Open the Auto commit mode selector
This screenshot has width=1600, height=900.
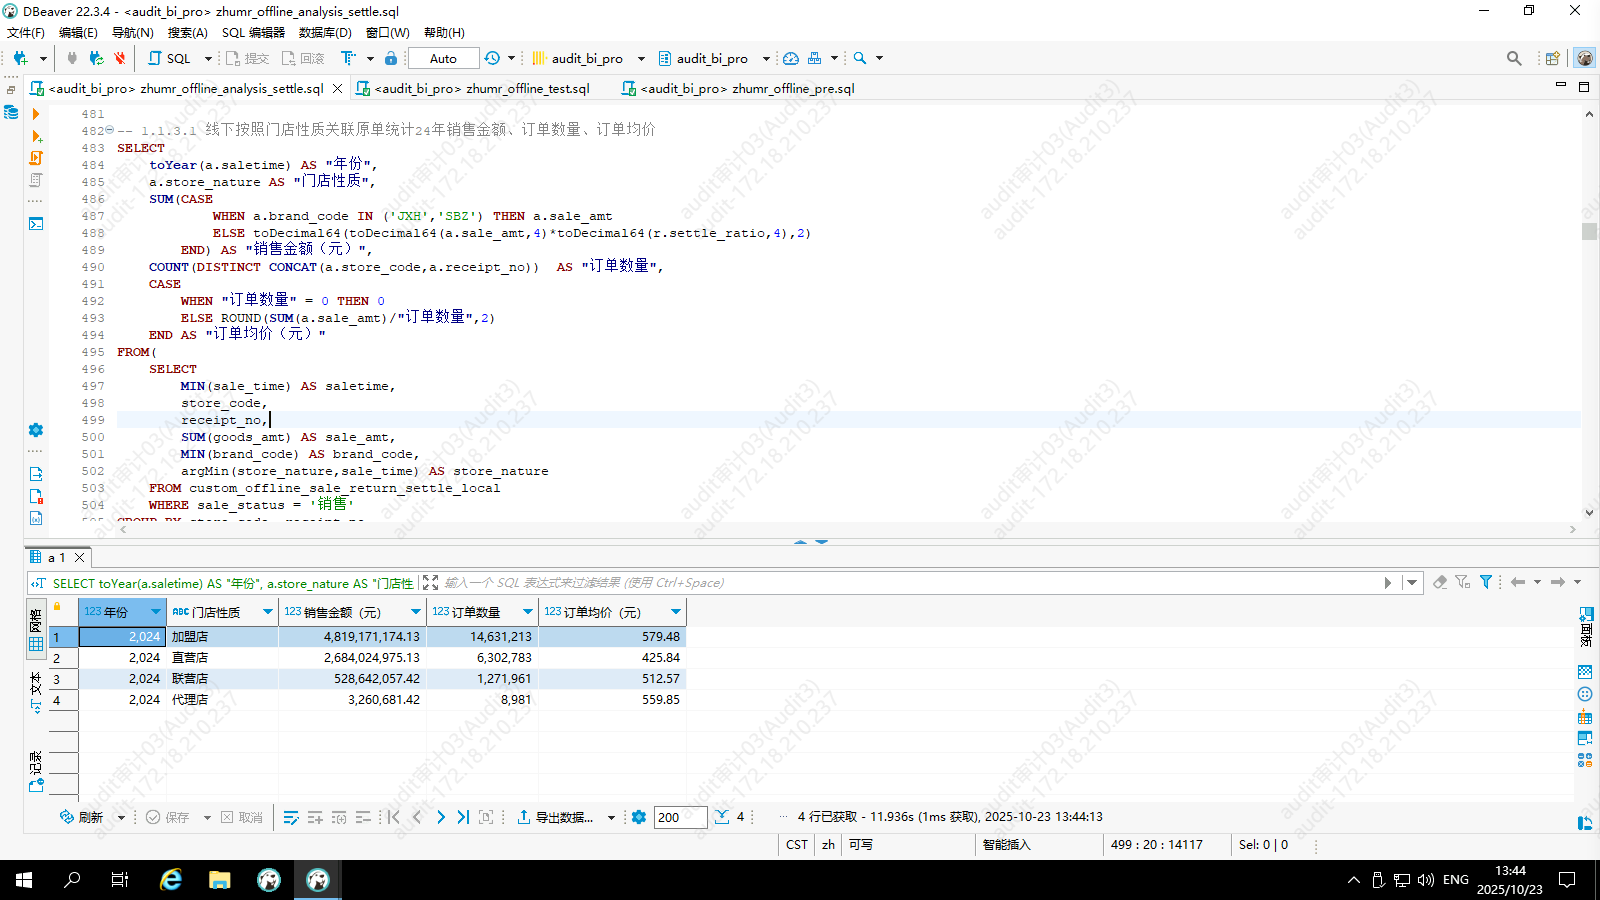point(443,58)
